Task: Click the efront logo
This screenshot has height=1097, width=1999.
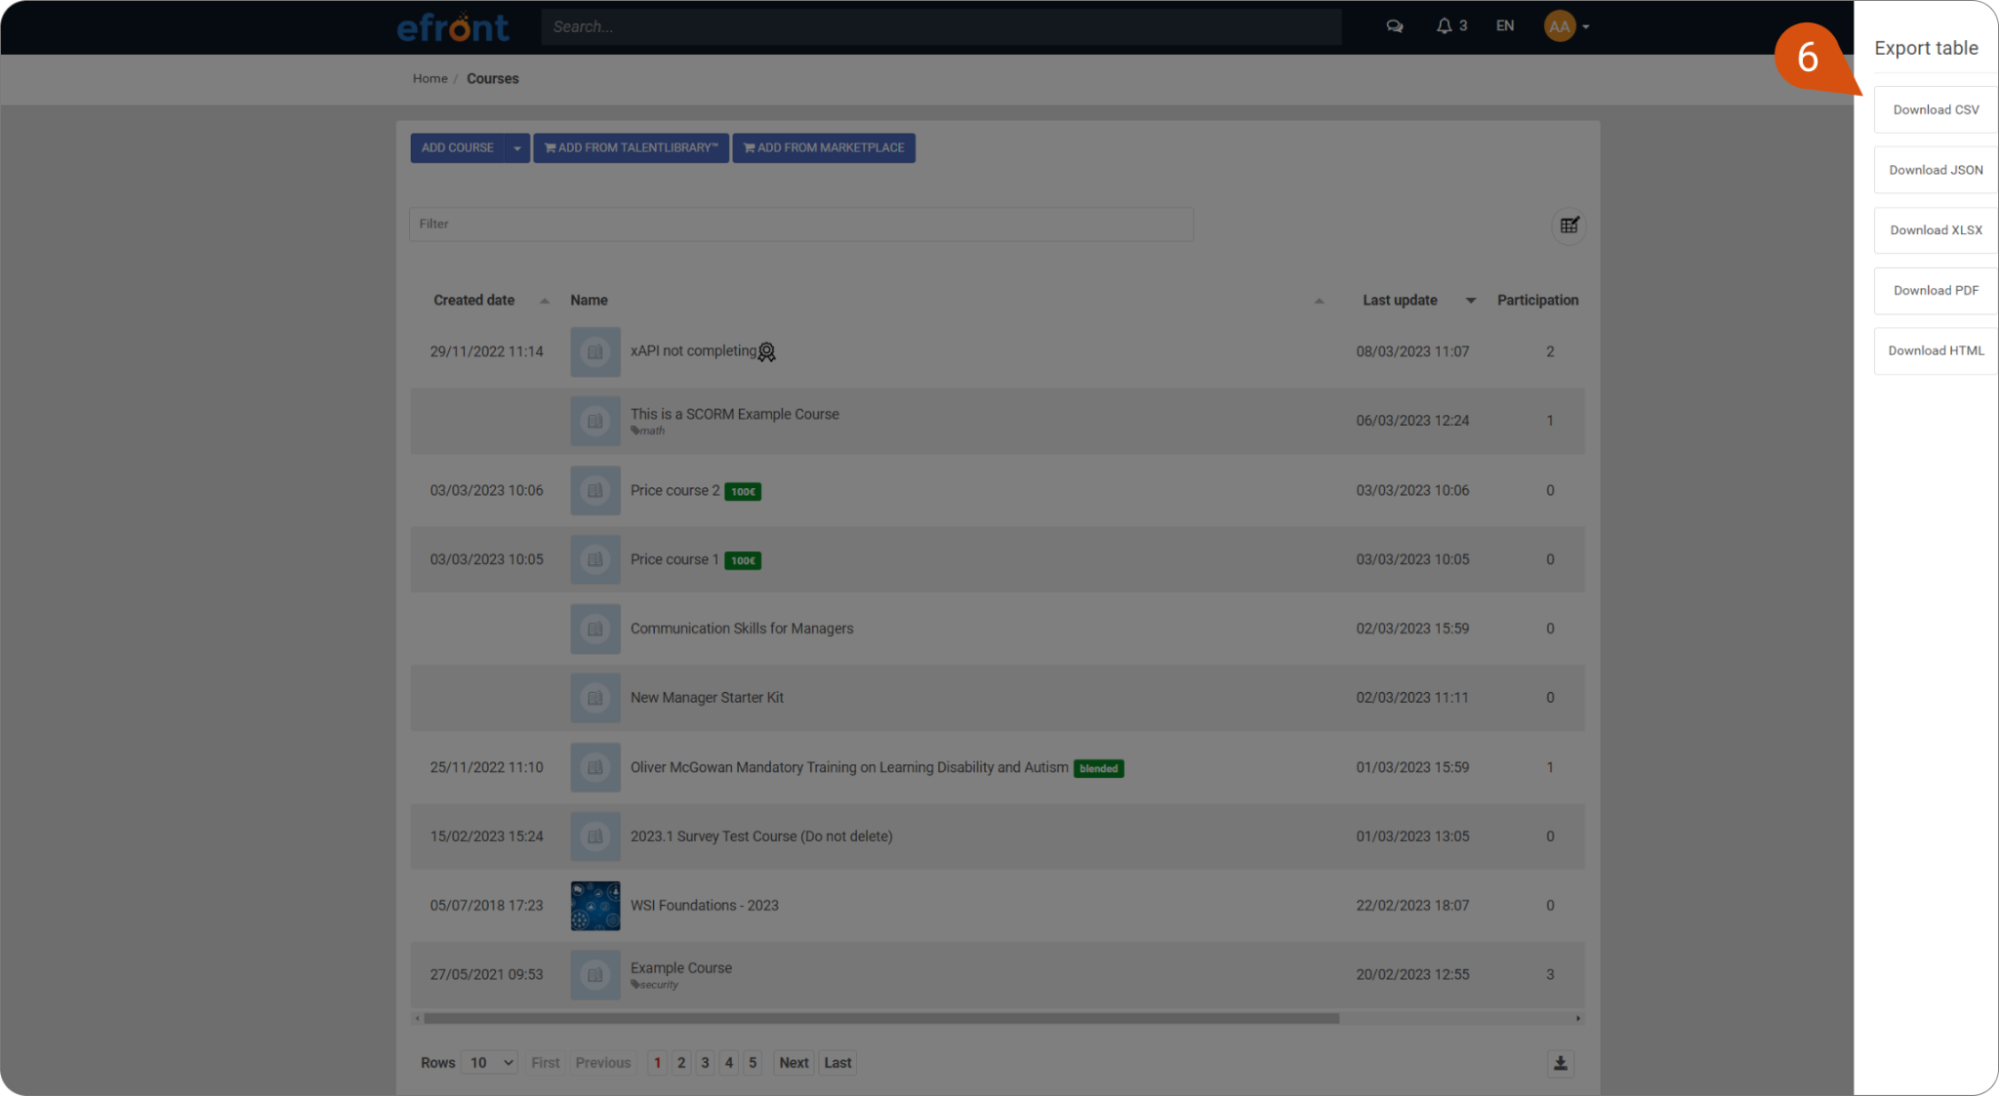Action: pyautogui.click(x=453, y=27)
